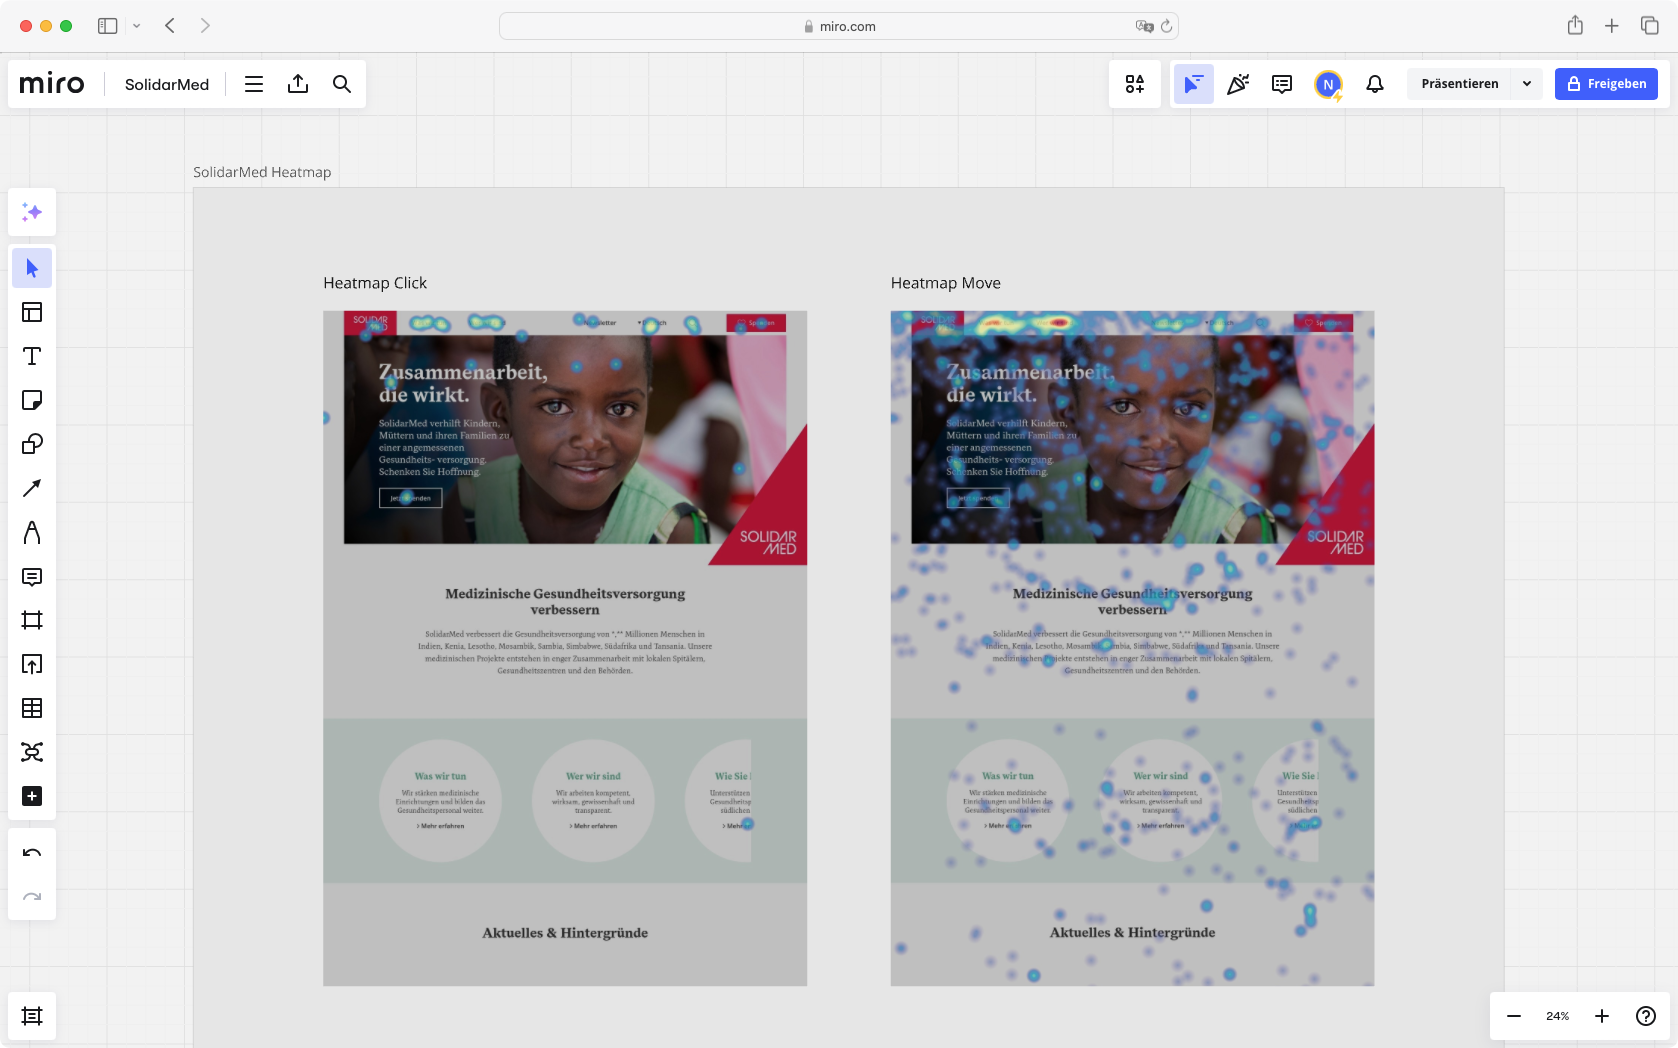Open the frames panel at bottom left
The width and height of the screenshot is (1678, 1048).
(32, 1016)
